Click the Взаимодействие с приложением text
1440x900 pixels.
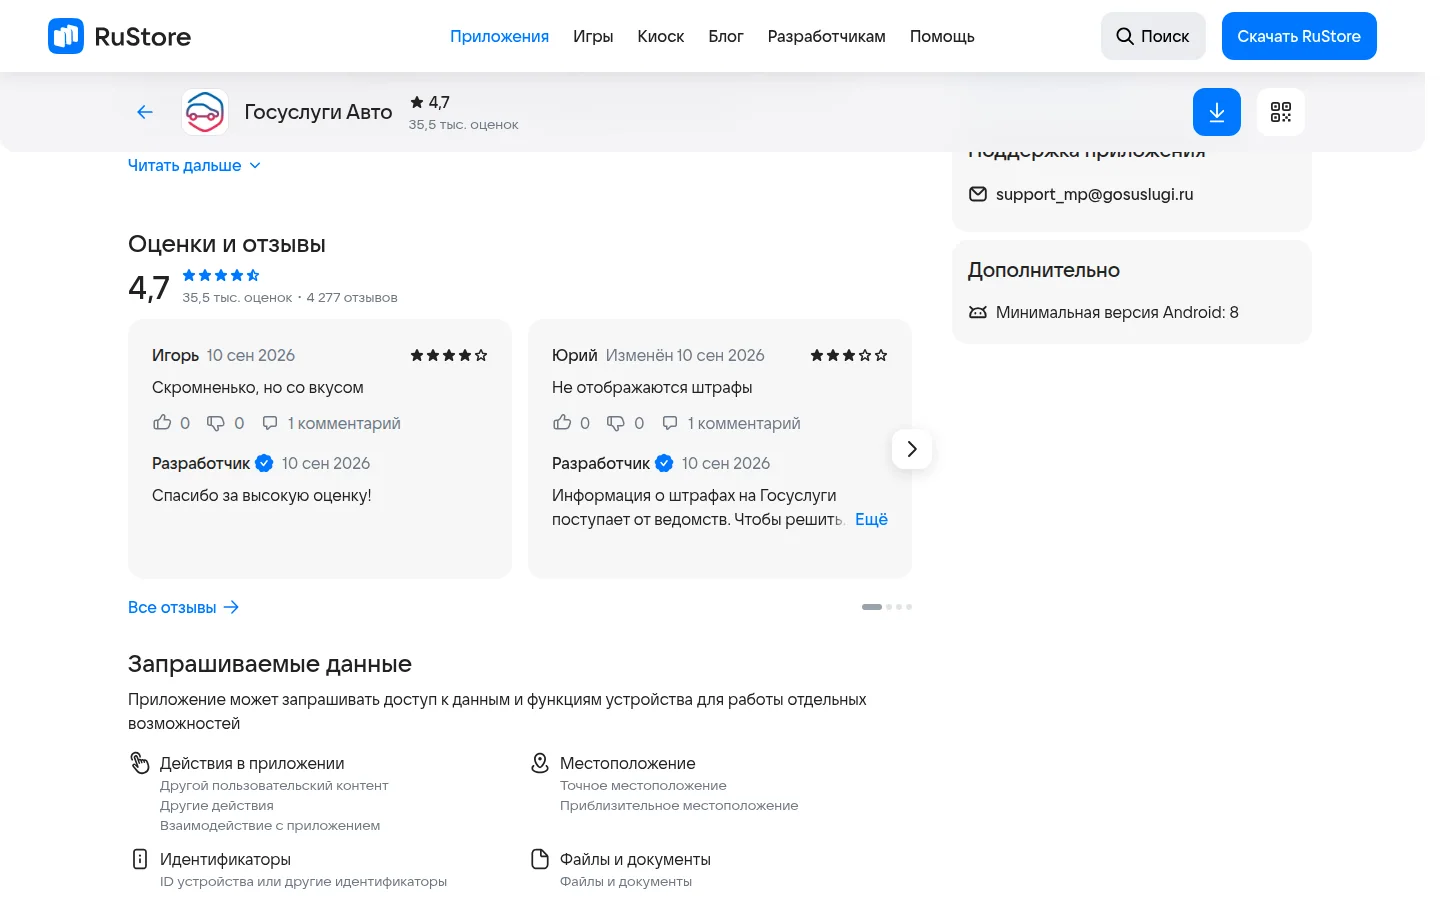(270, 826)
